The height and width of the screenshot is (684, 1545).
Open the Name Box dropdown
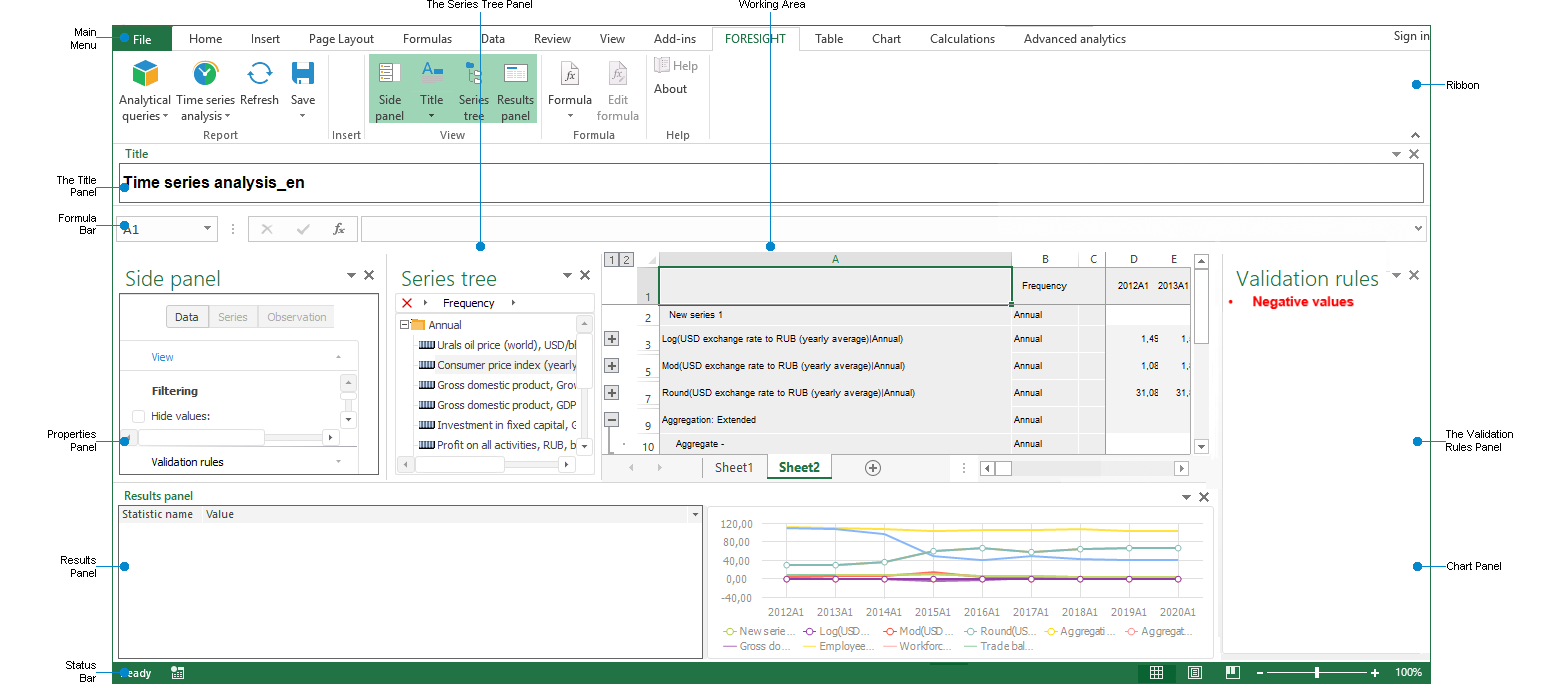[208, 229]
